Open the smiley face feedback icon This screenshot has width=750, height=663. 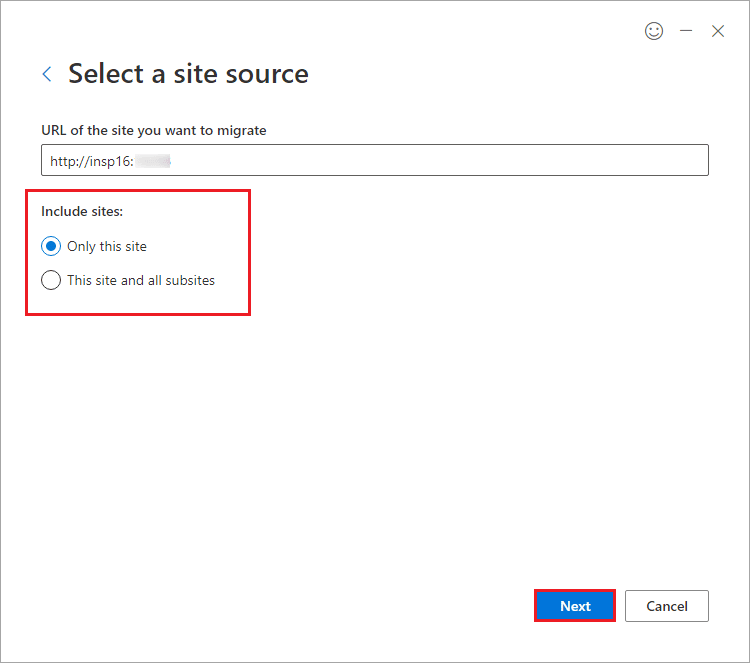click(653, 31)
